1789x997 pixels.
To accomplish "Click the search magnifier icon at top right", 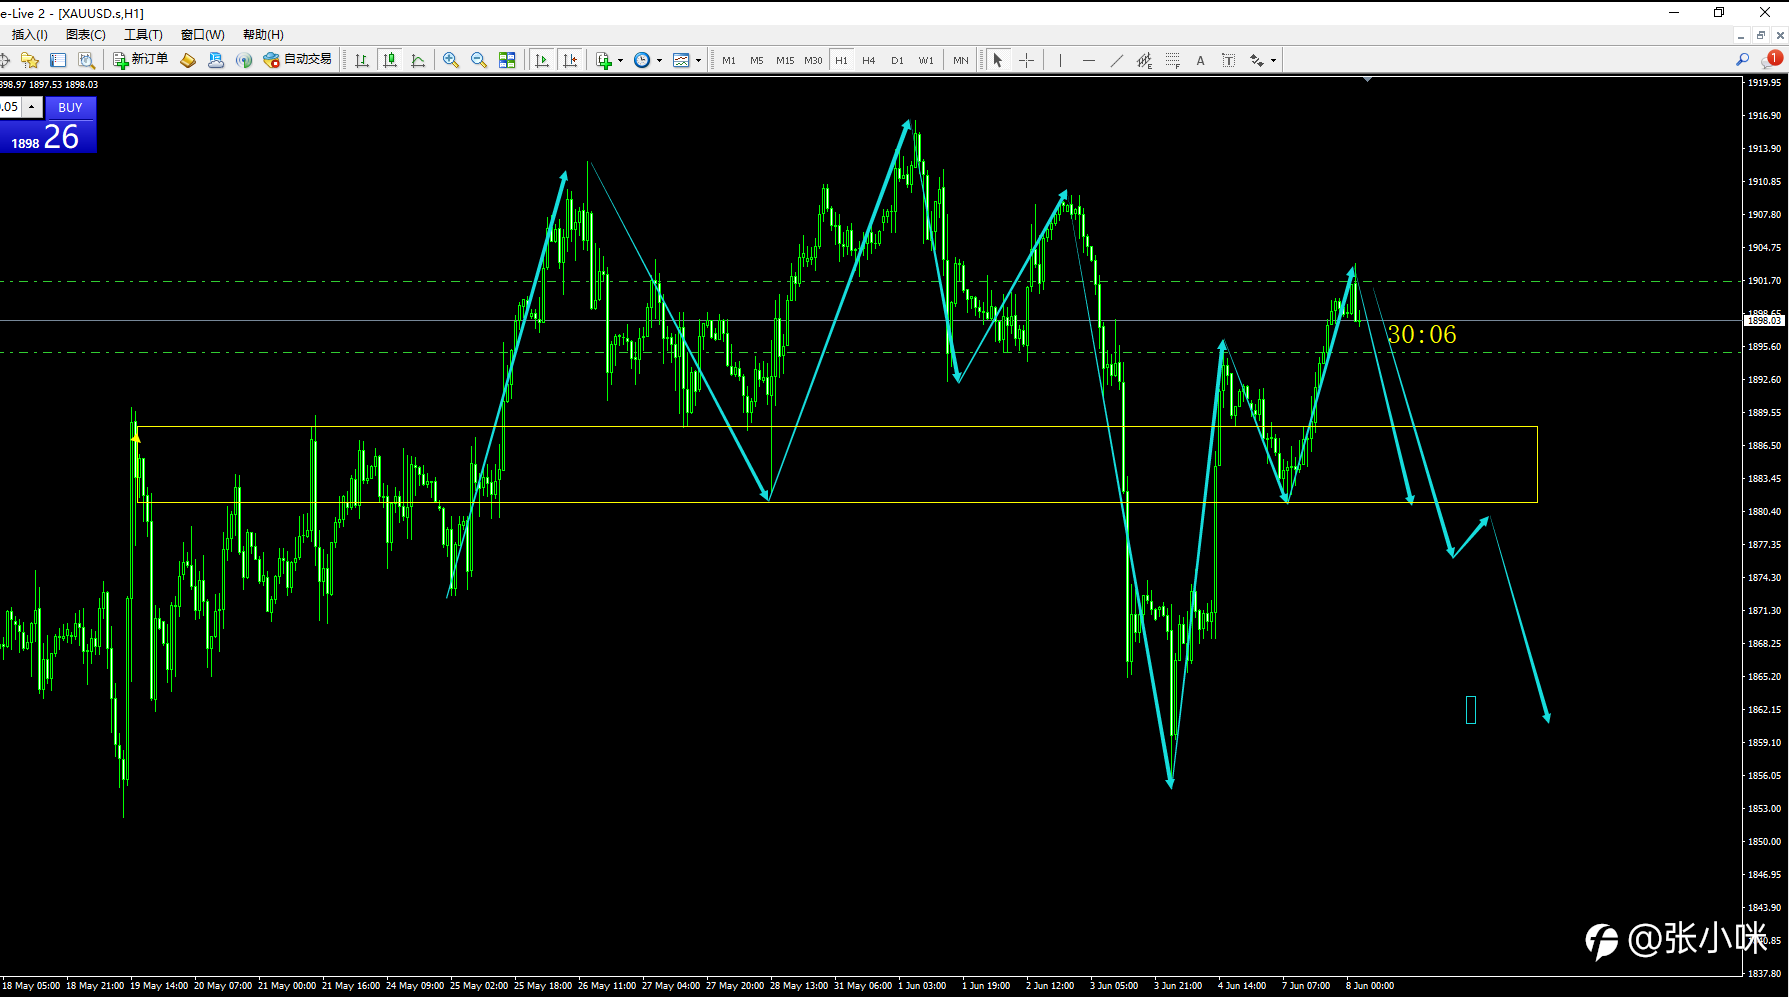I will tap(1743, 60).
